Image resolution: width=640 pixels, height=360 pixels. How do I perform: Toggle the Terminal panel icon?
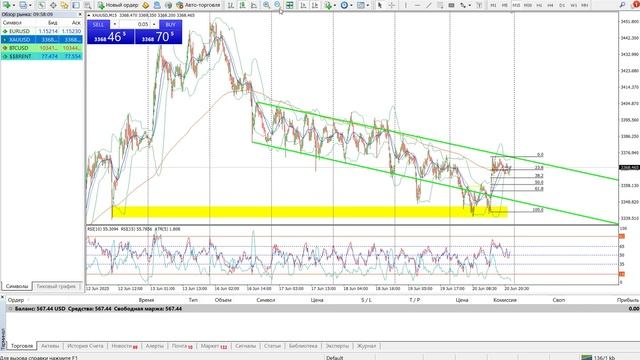tap(76, 5)
